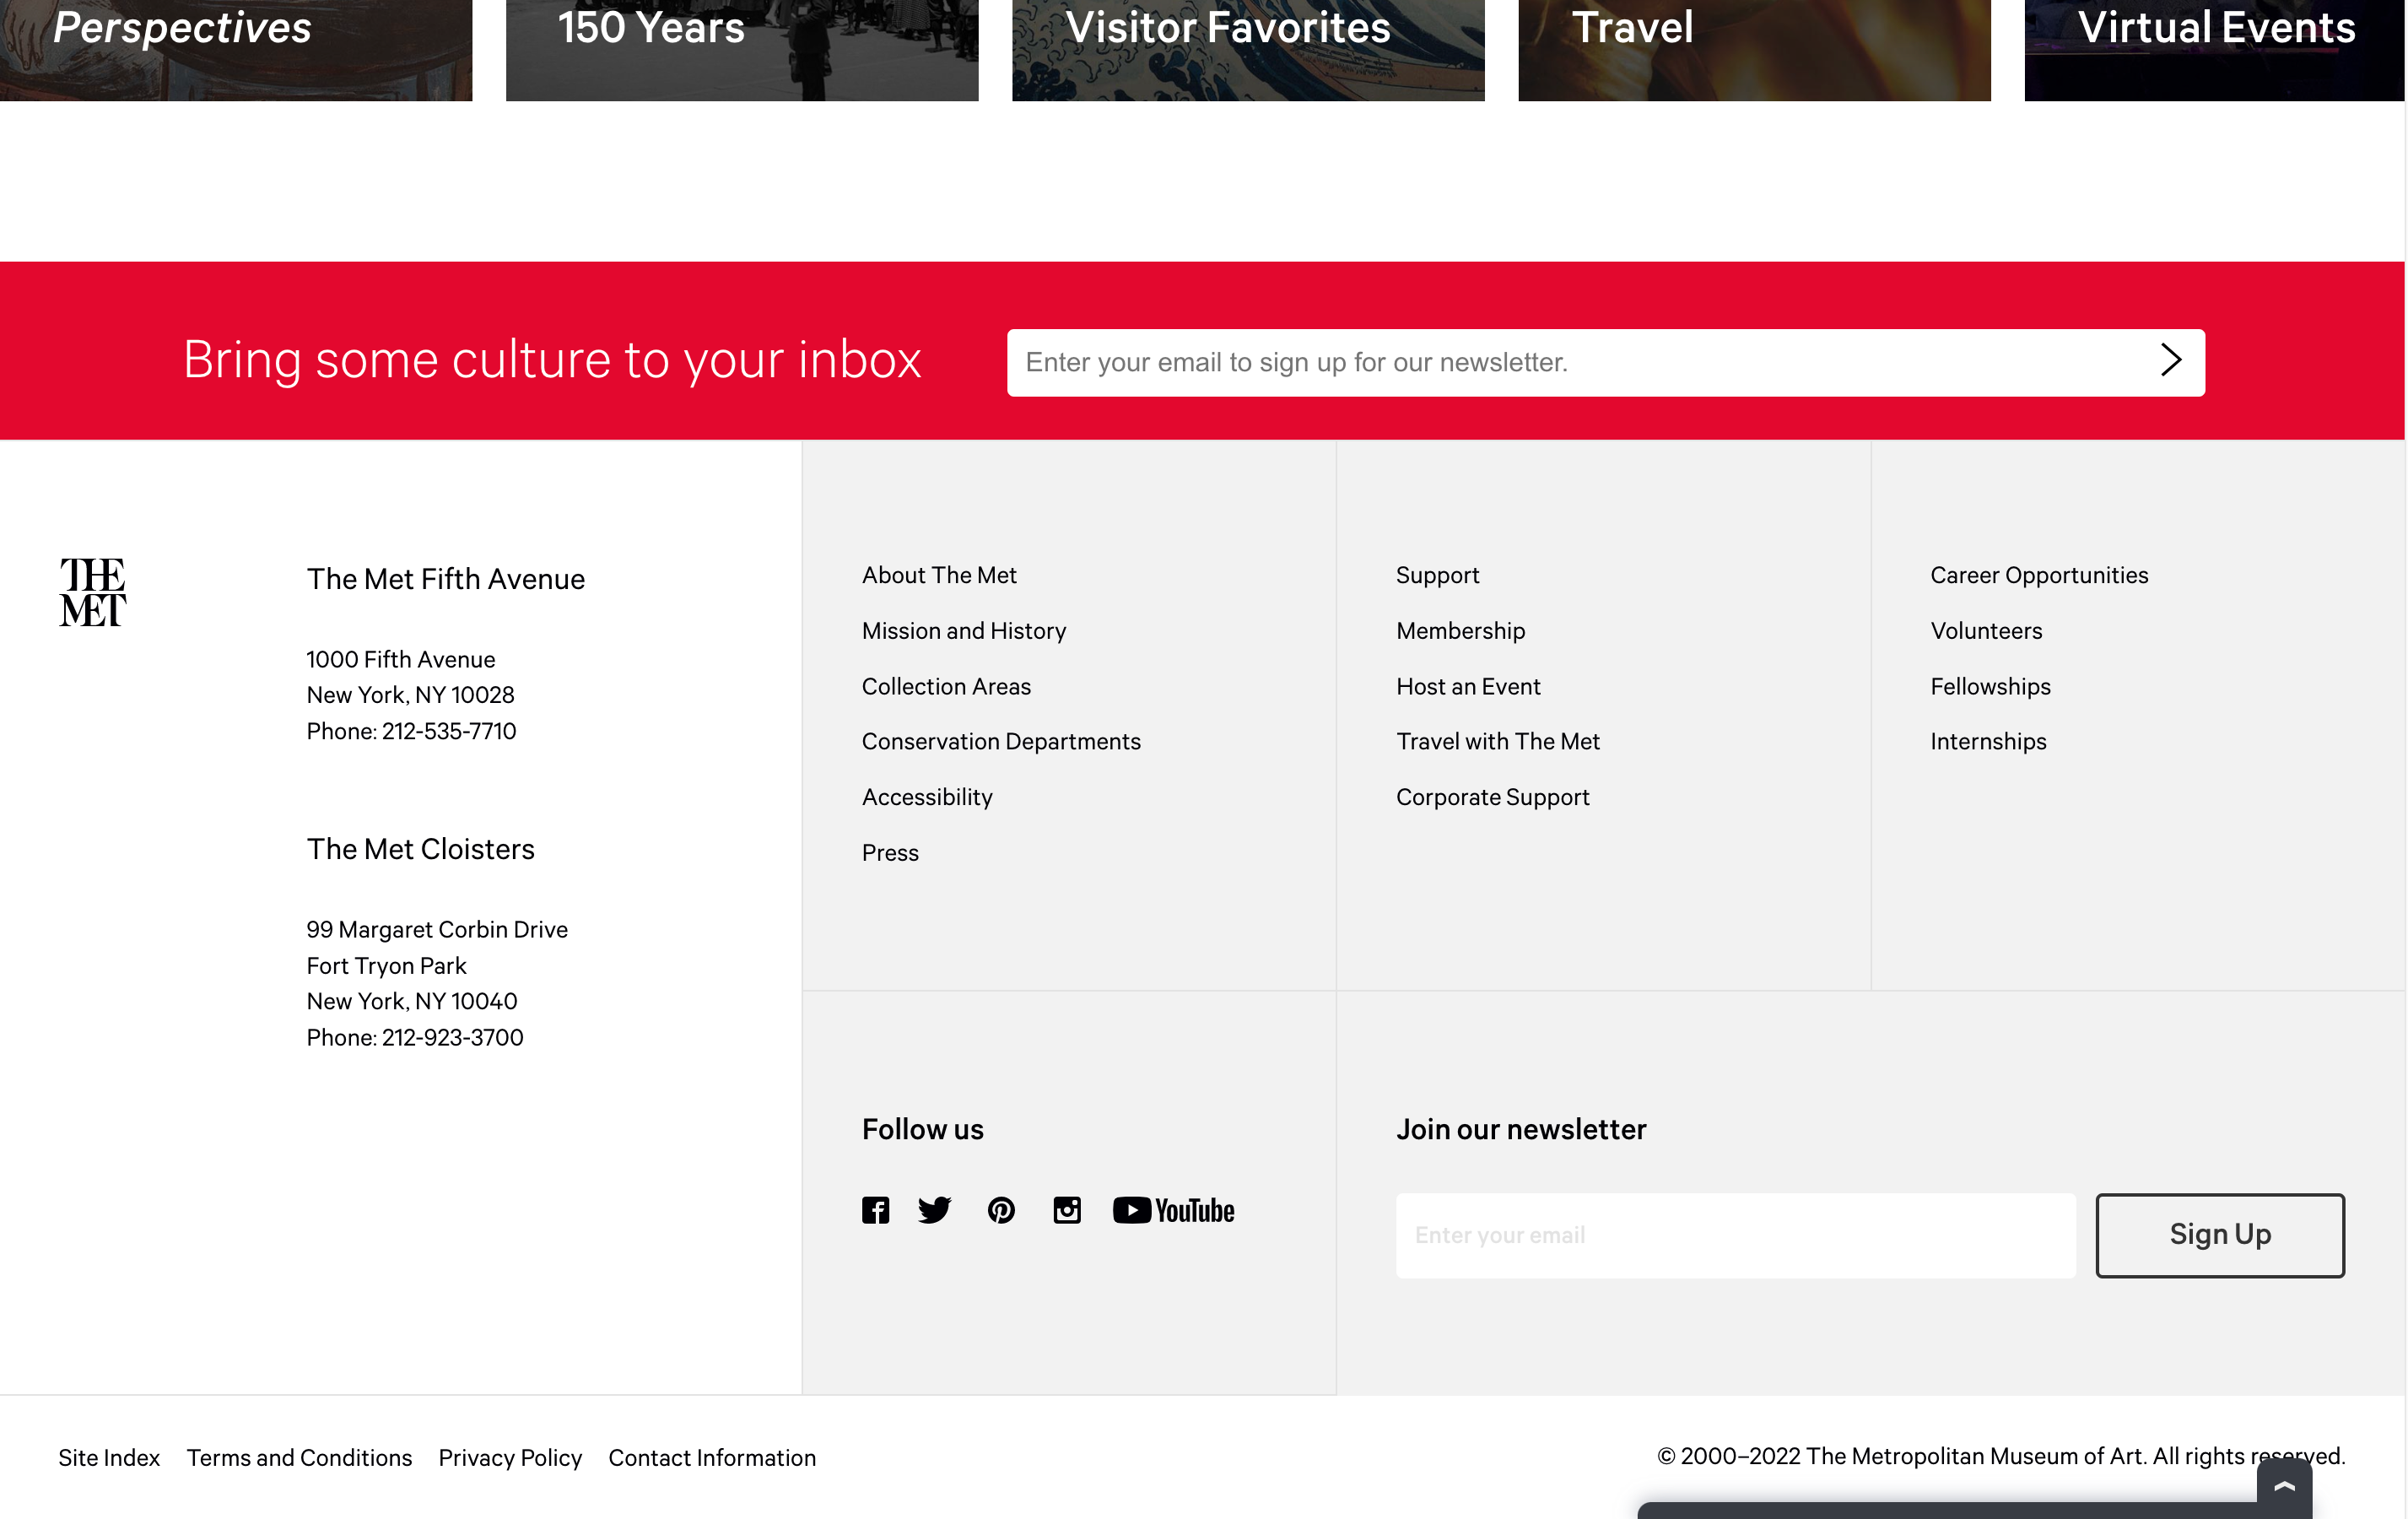2408x1519 pixels.
Task: Expand the dark chat widget chevron
Action: [x=2284, y=1486]
